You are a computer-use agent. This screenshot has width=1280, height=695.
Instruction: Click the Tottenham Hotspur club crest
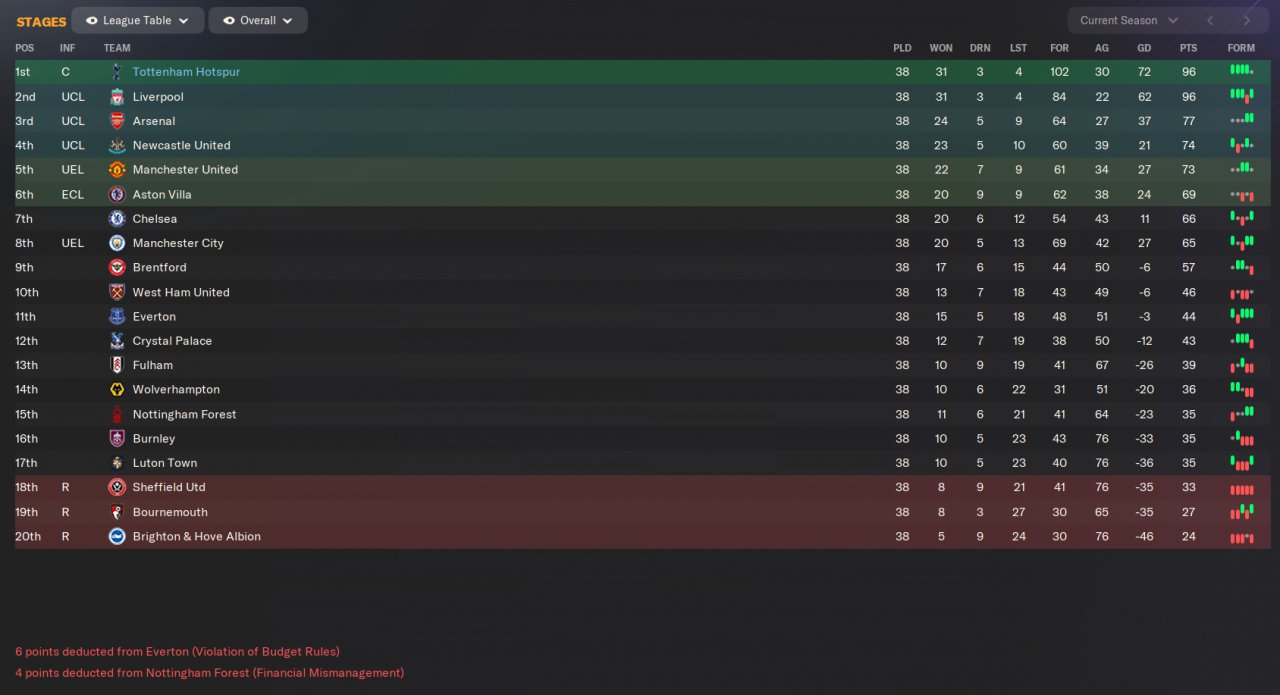click(x=117, y=72)
